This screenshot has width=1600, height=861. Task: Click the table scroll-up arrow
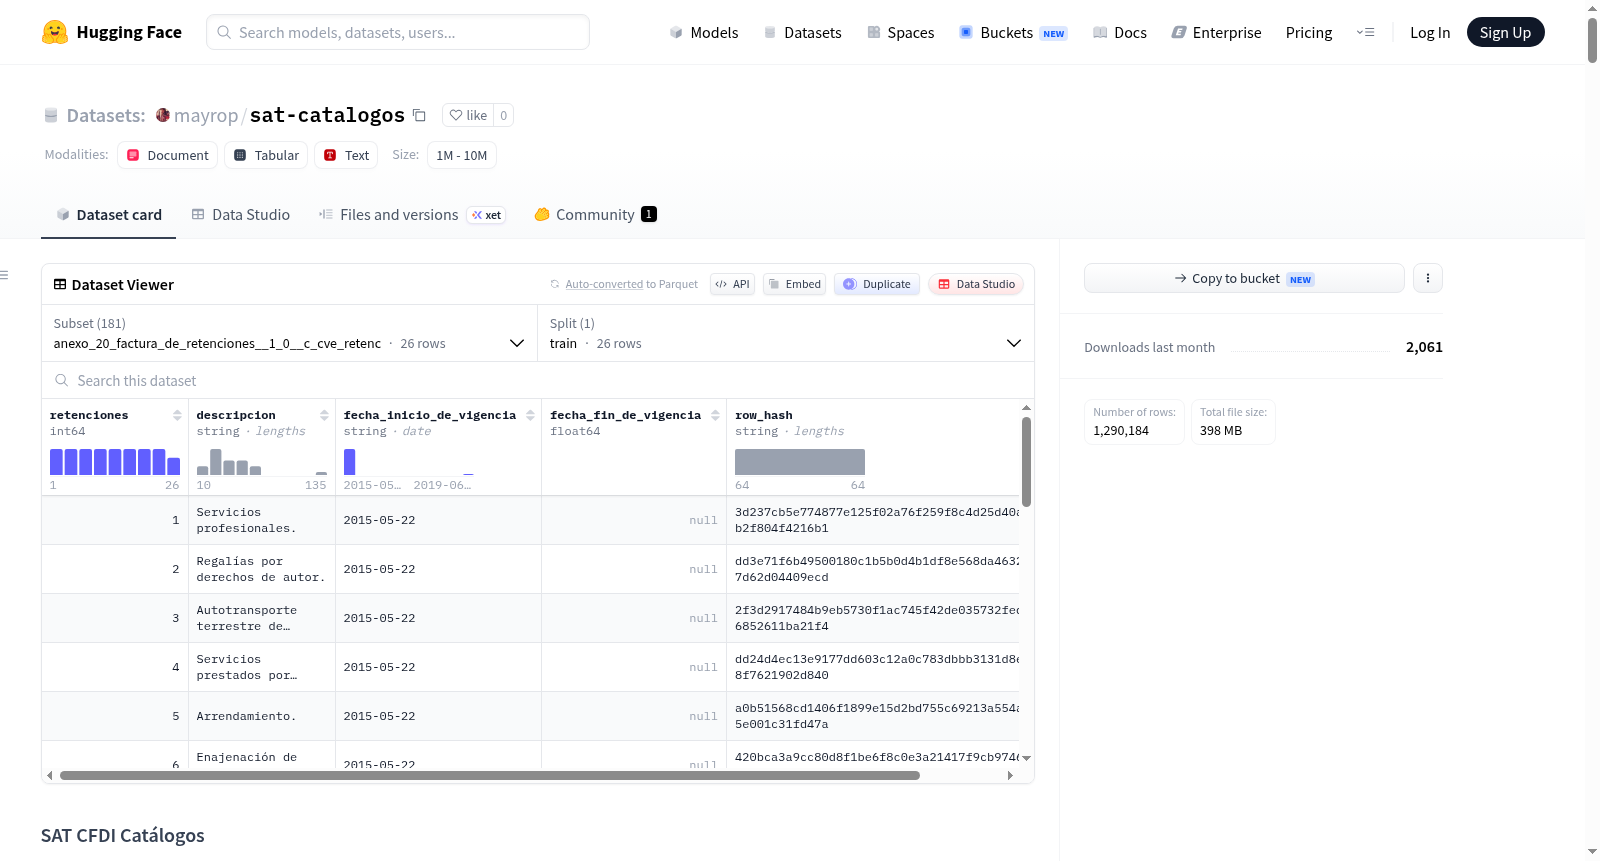coord(1026,408)
